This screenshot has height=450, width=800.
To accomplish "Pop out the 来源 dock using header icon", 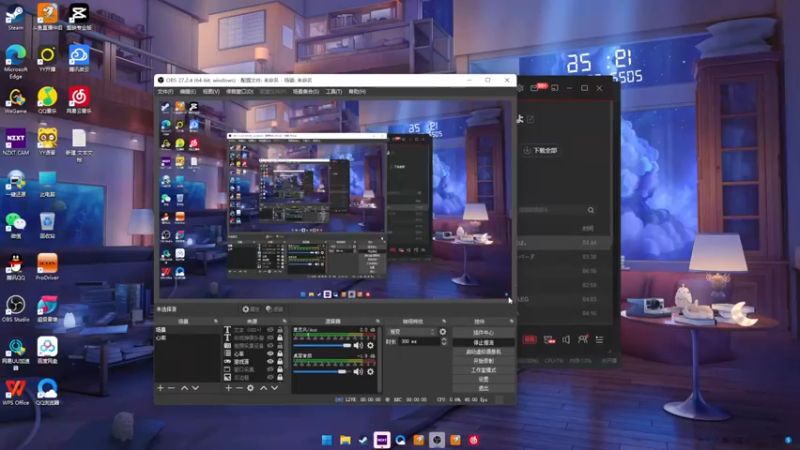I will [x=284, y=321].
